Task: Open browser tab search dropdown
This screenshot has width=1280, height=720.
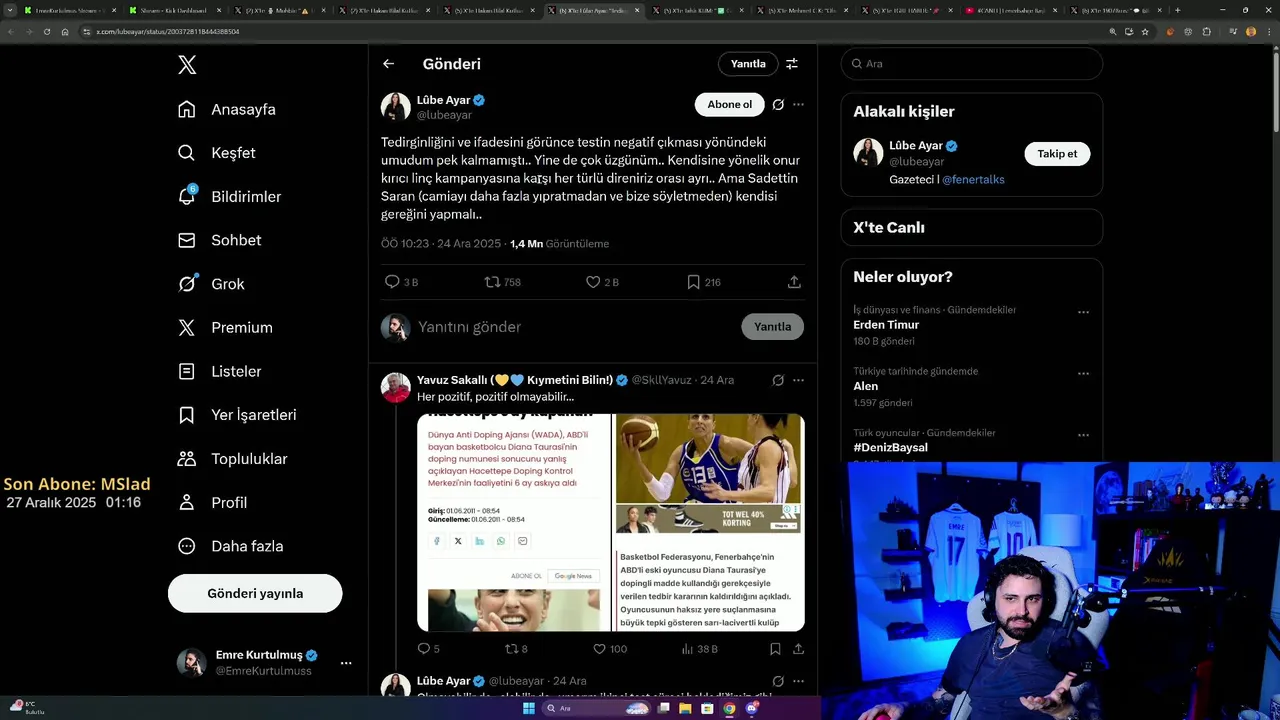Action: pyautogui.click(x=10, y=10)
